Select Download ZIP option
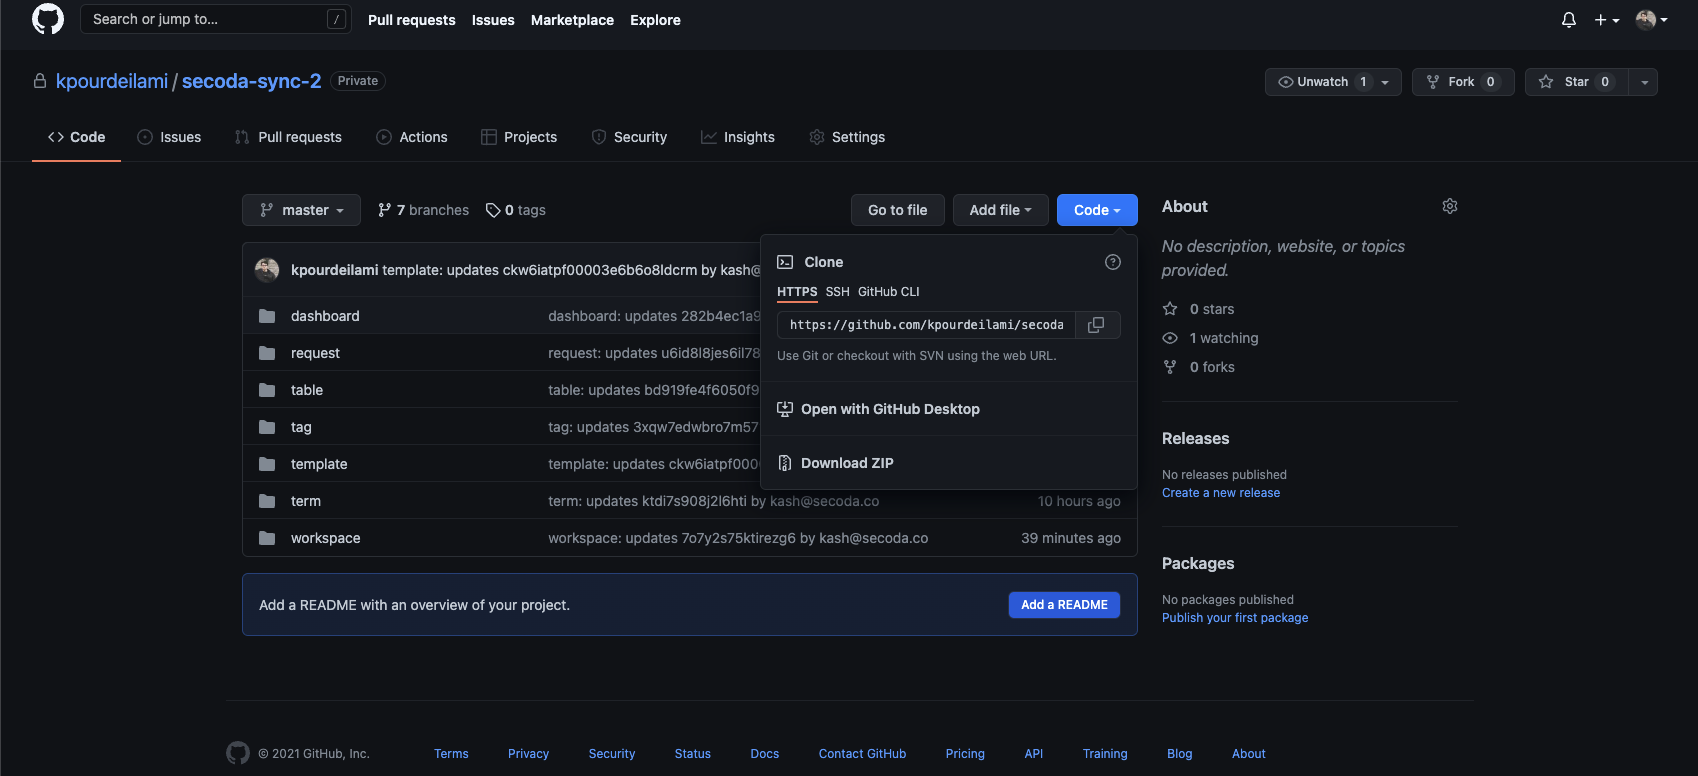Screen dimensions: 1698x776 846,463
